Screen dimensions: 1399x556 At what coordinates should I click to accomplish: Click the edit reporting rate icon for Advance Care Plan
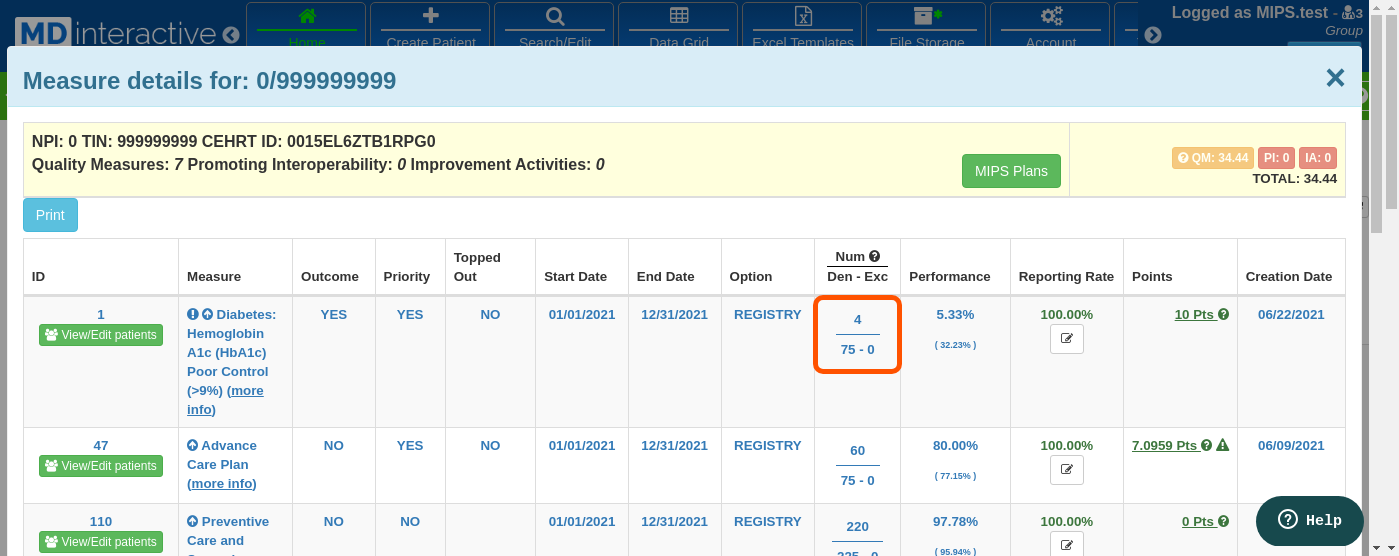pos(1066,470)
